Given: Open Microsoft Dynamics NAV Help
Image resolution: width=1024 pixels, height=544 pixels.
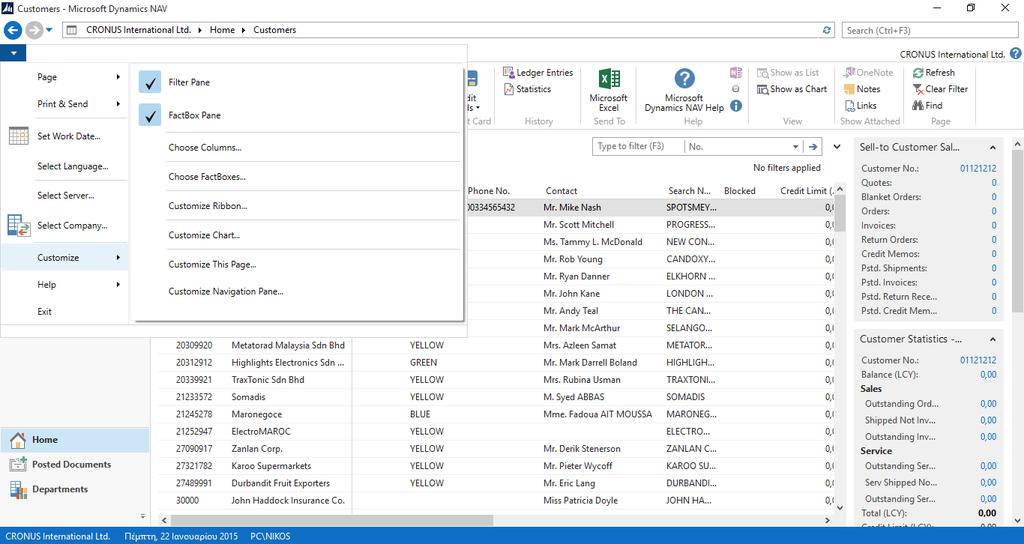Looking at the screenshot, I should pos(684,89).
